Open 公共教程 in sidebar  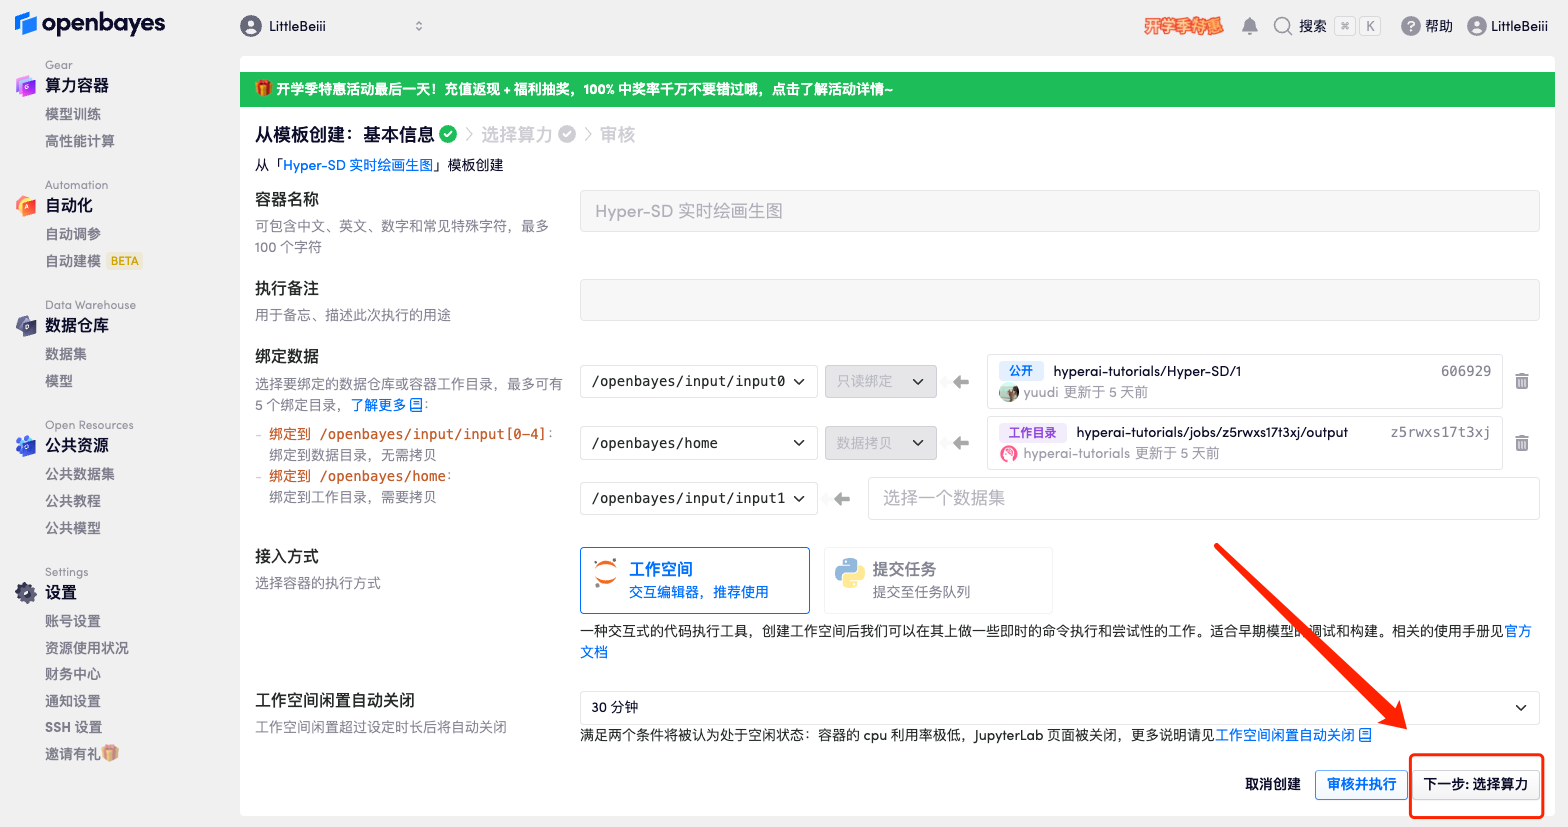73,501
